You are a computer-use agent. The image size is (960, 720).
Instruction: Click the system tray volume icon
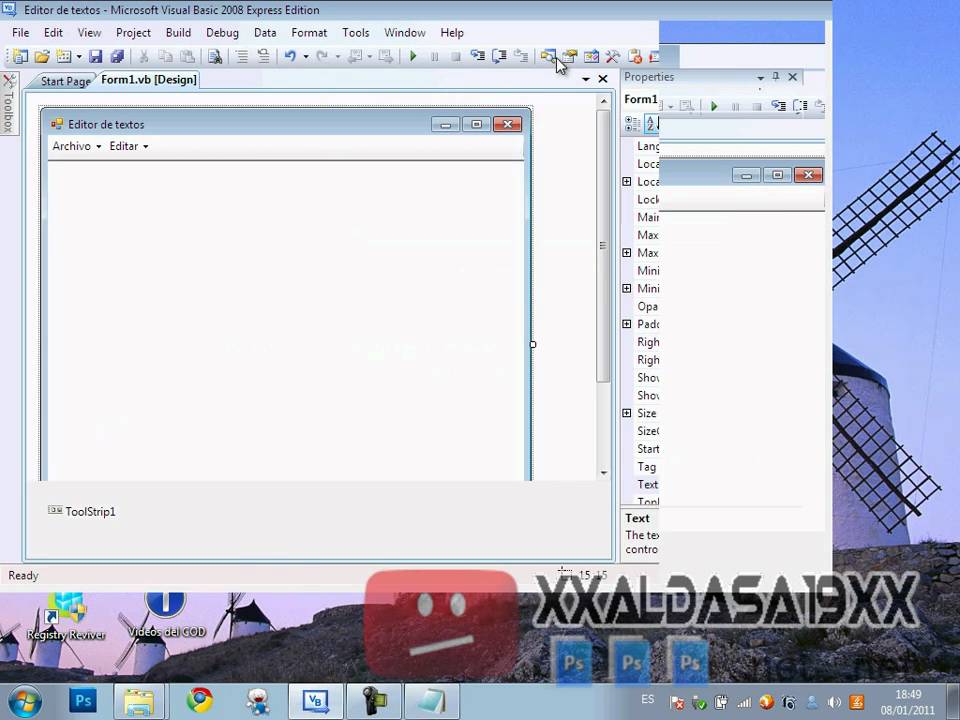(x=834, y=702)
